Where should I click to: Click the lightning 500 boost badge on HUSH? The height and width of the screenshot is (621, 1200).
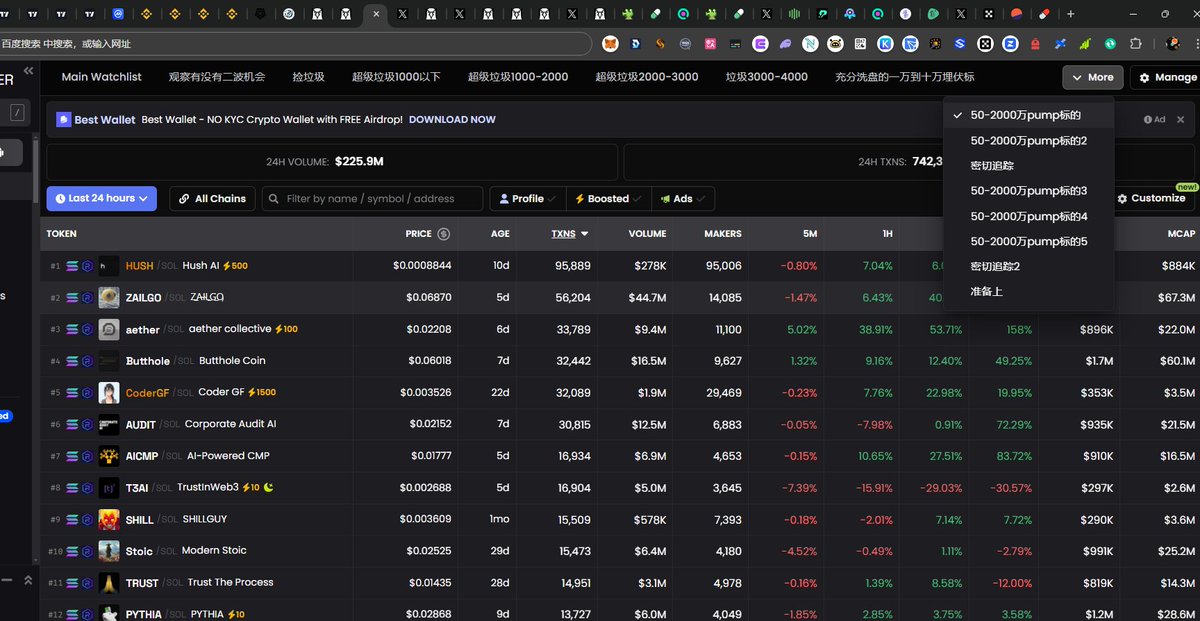pyautogui.click(x=235, y=266)
